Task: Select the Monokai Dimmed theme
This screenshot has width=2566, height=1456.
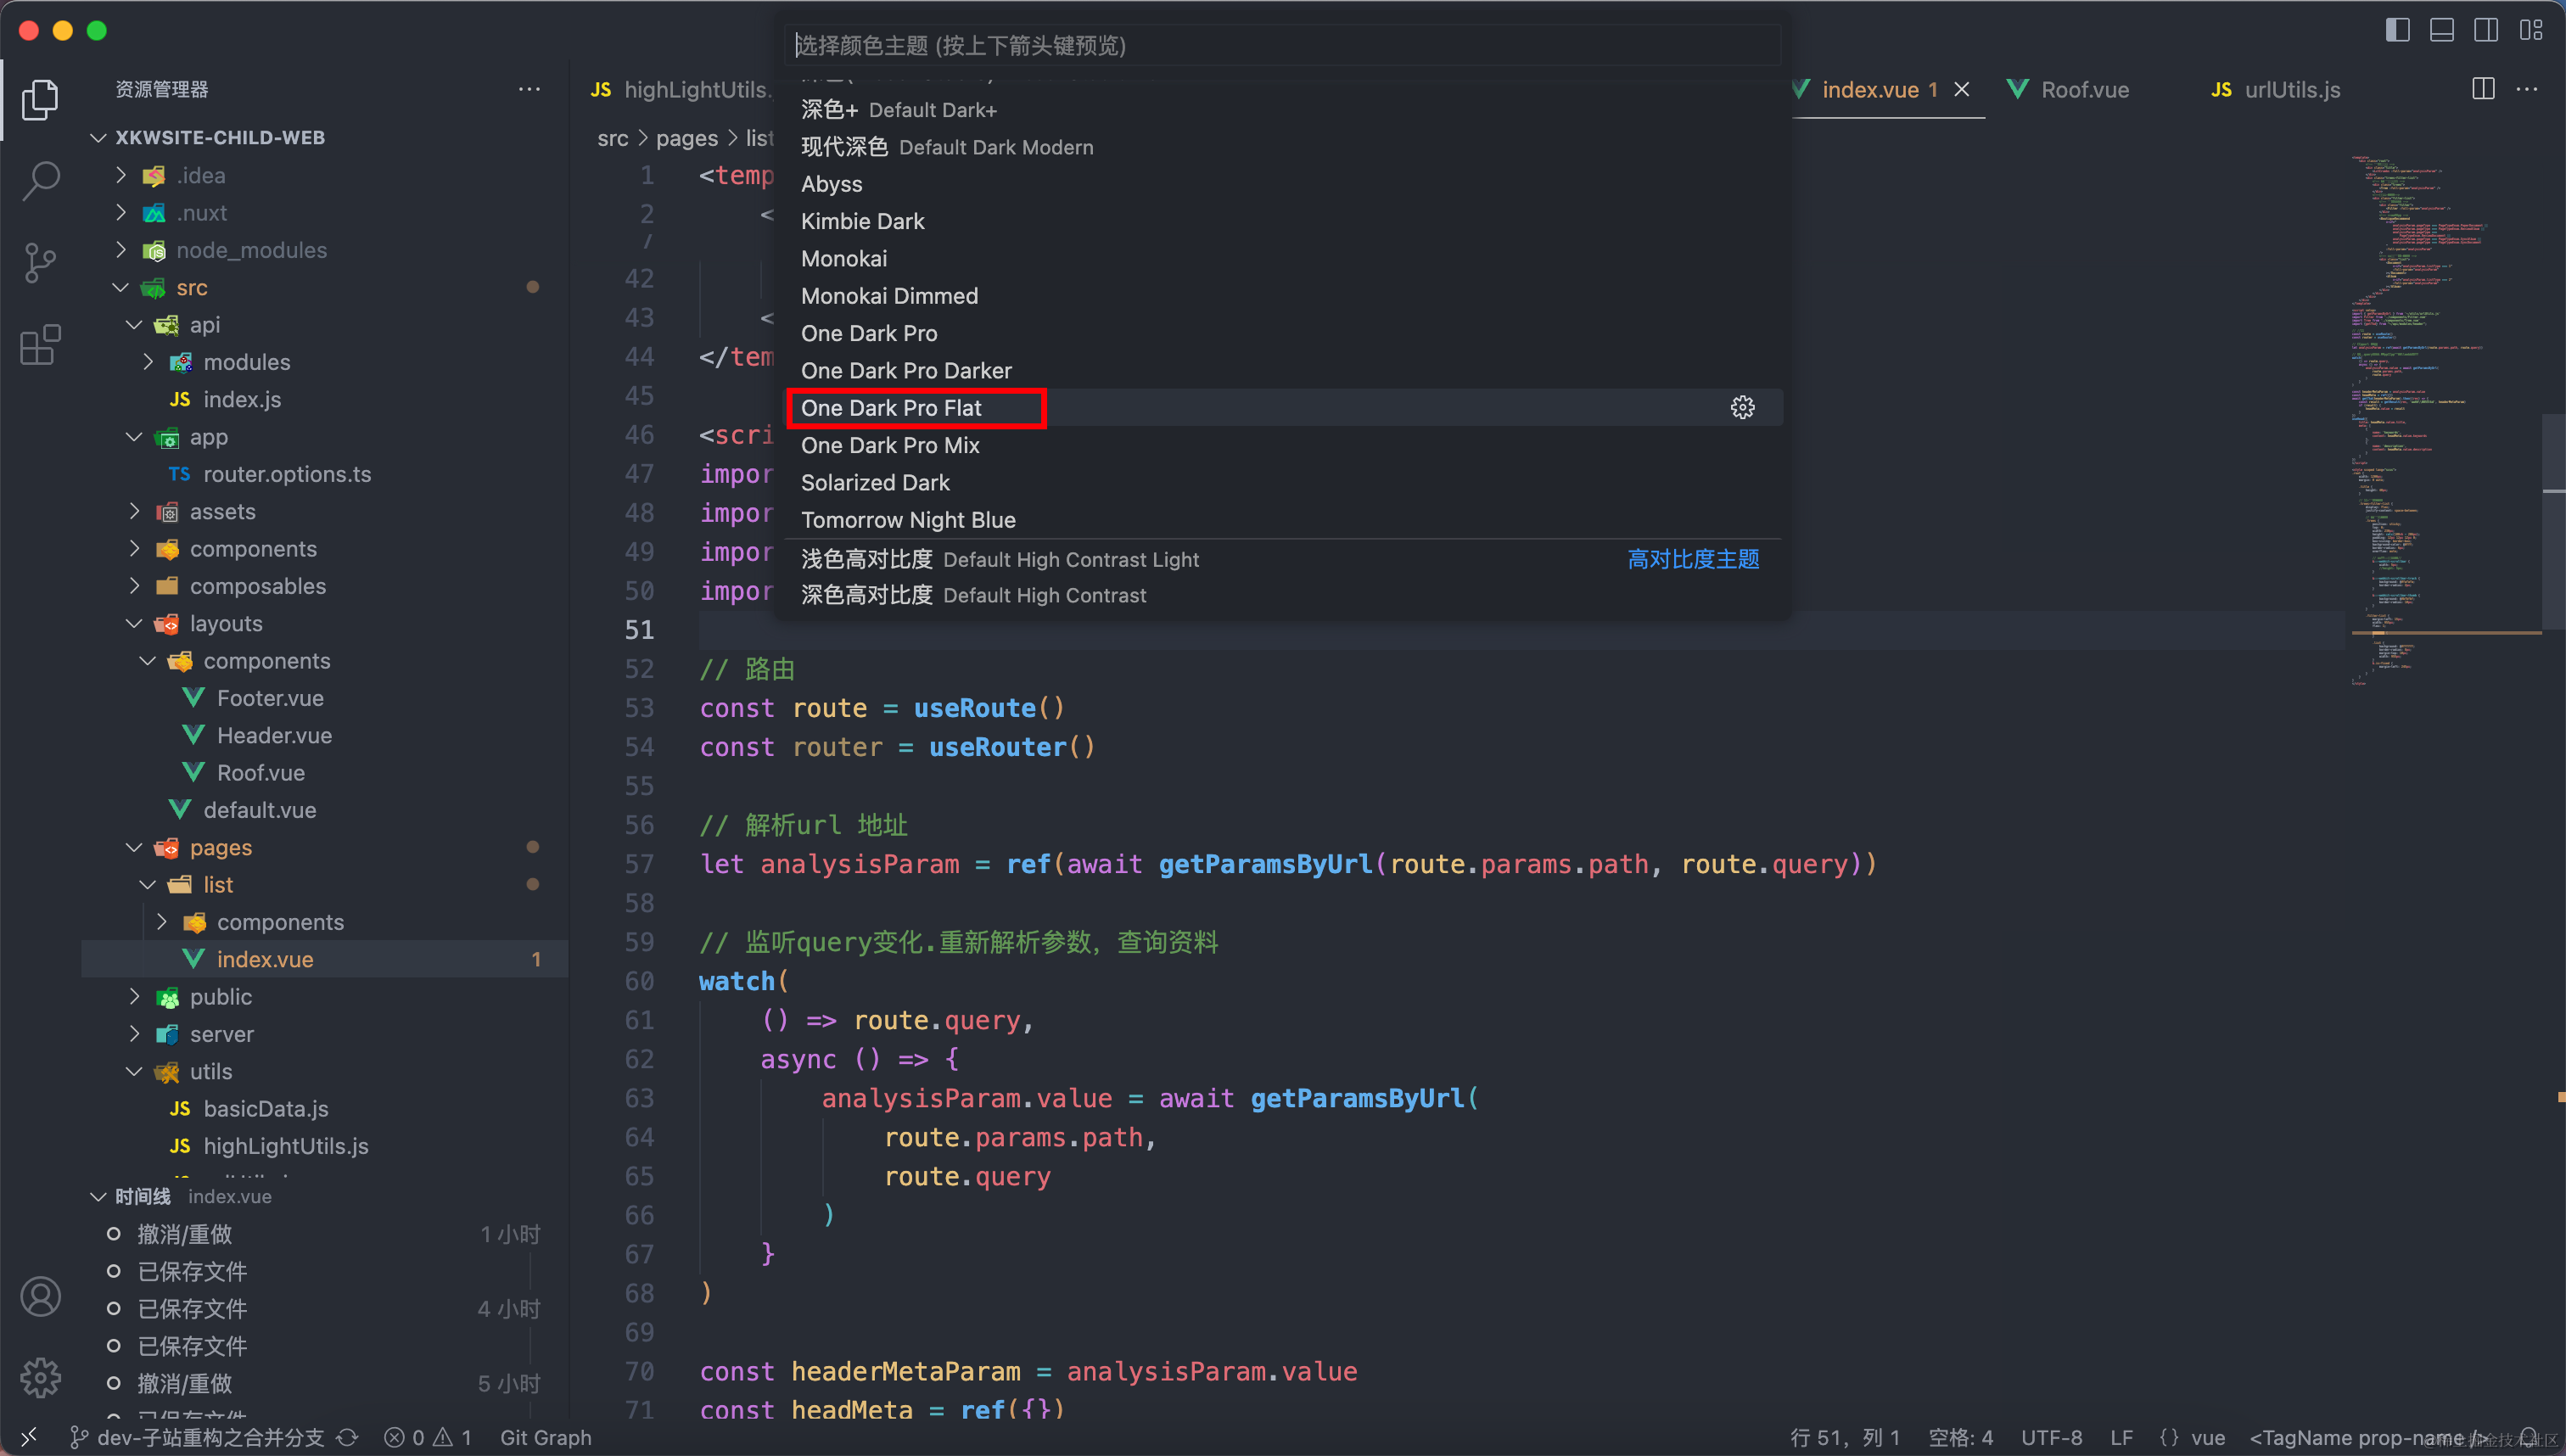Action: tap(1285, 296)
